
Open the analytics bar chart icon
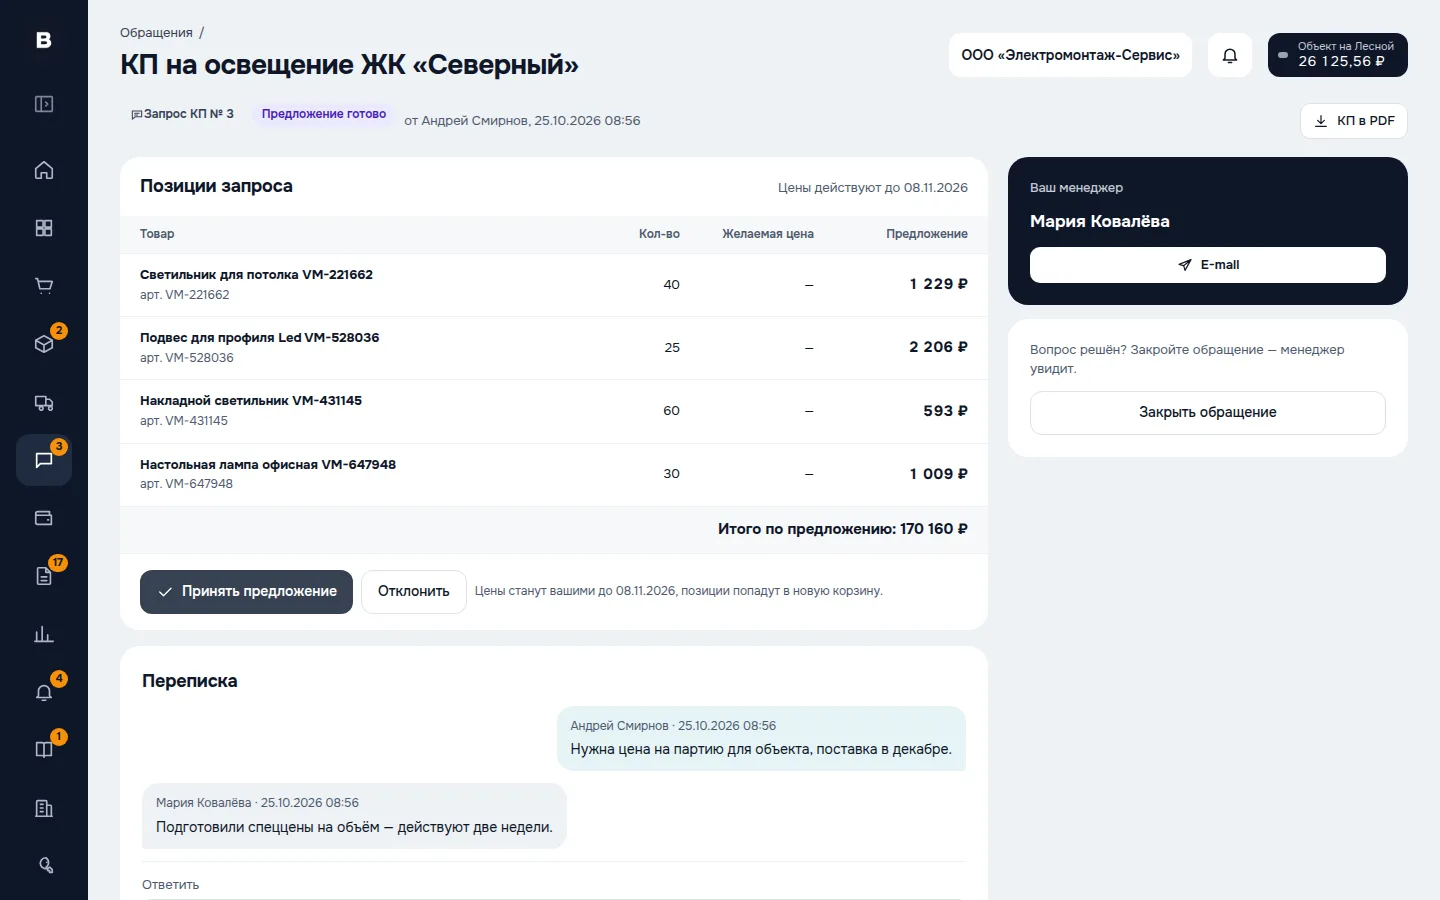pos(44,634)
